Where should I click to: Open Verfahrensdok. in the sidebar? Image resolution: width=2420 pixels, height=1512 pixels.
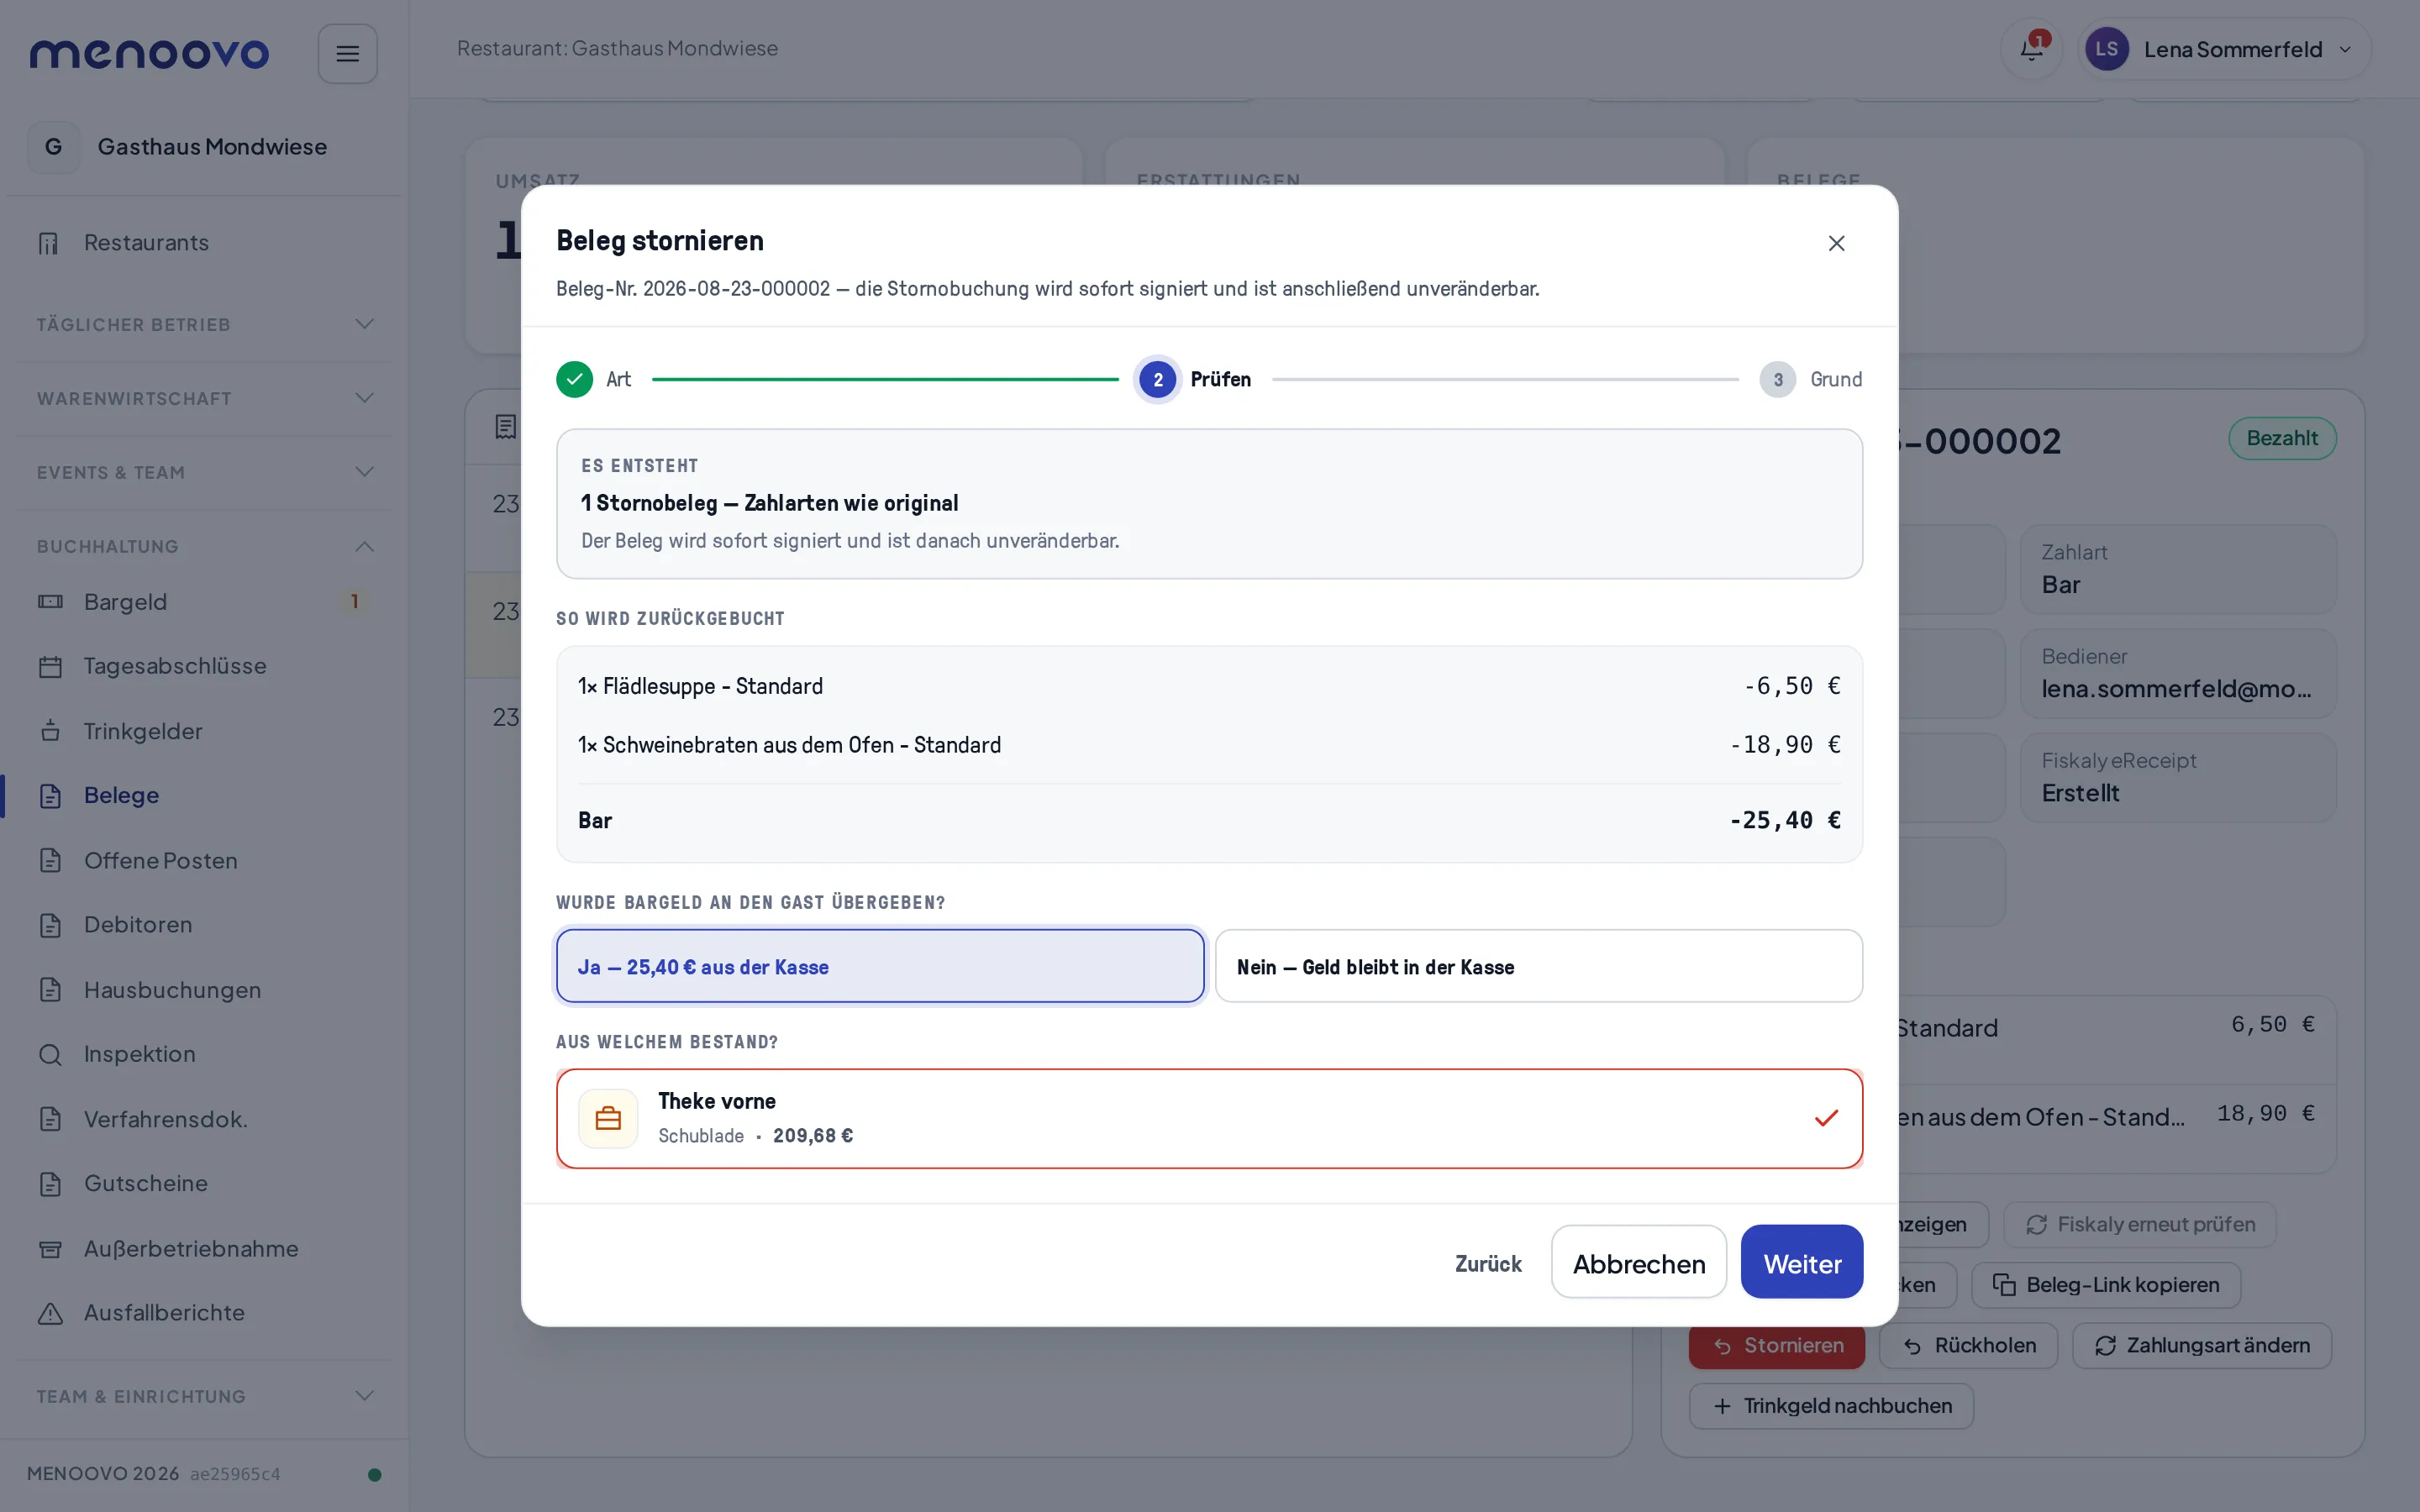point(203,1119)
